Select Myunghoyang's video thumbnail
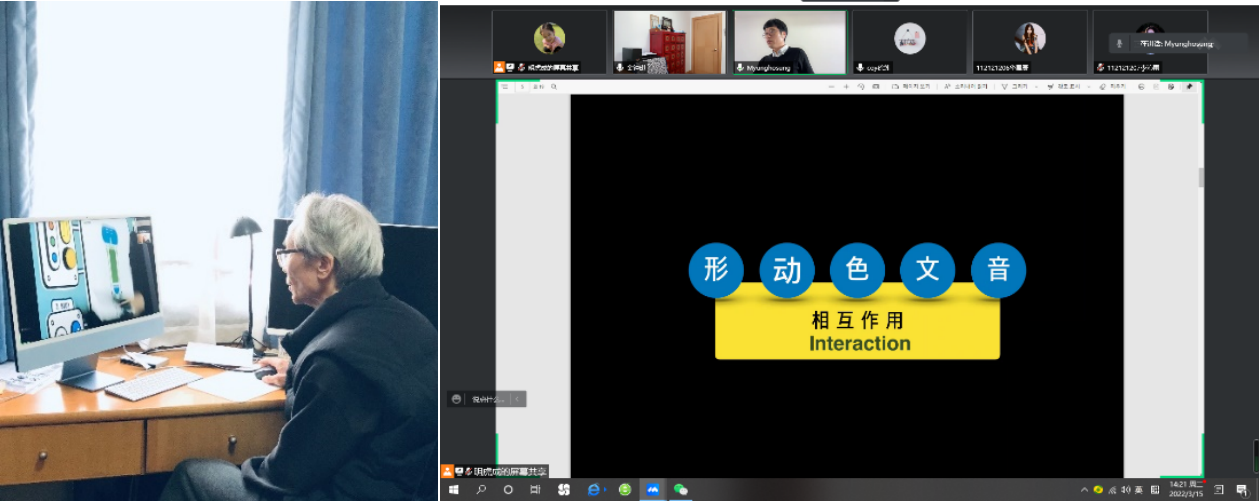The width and height of the screenshot is (1259, 501). [790, 42]
